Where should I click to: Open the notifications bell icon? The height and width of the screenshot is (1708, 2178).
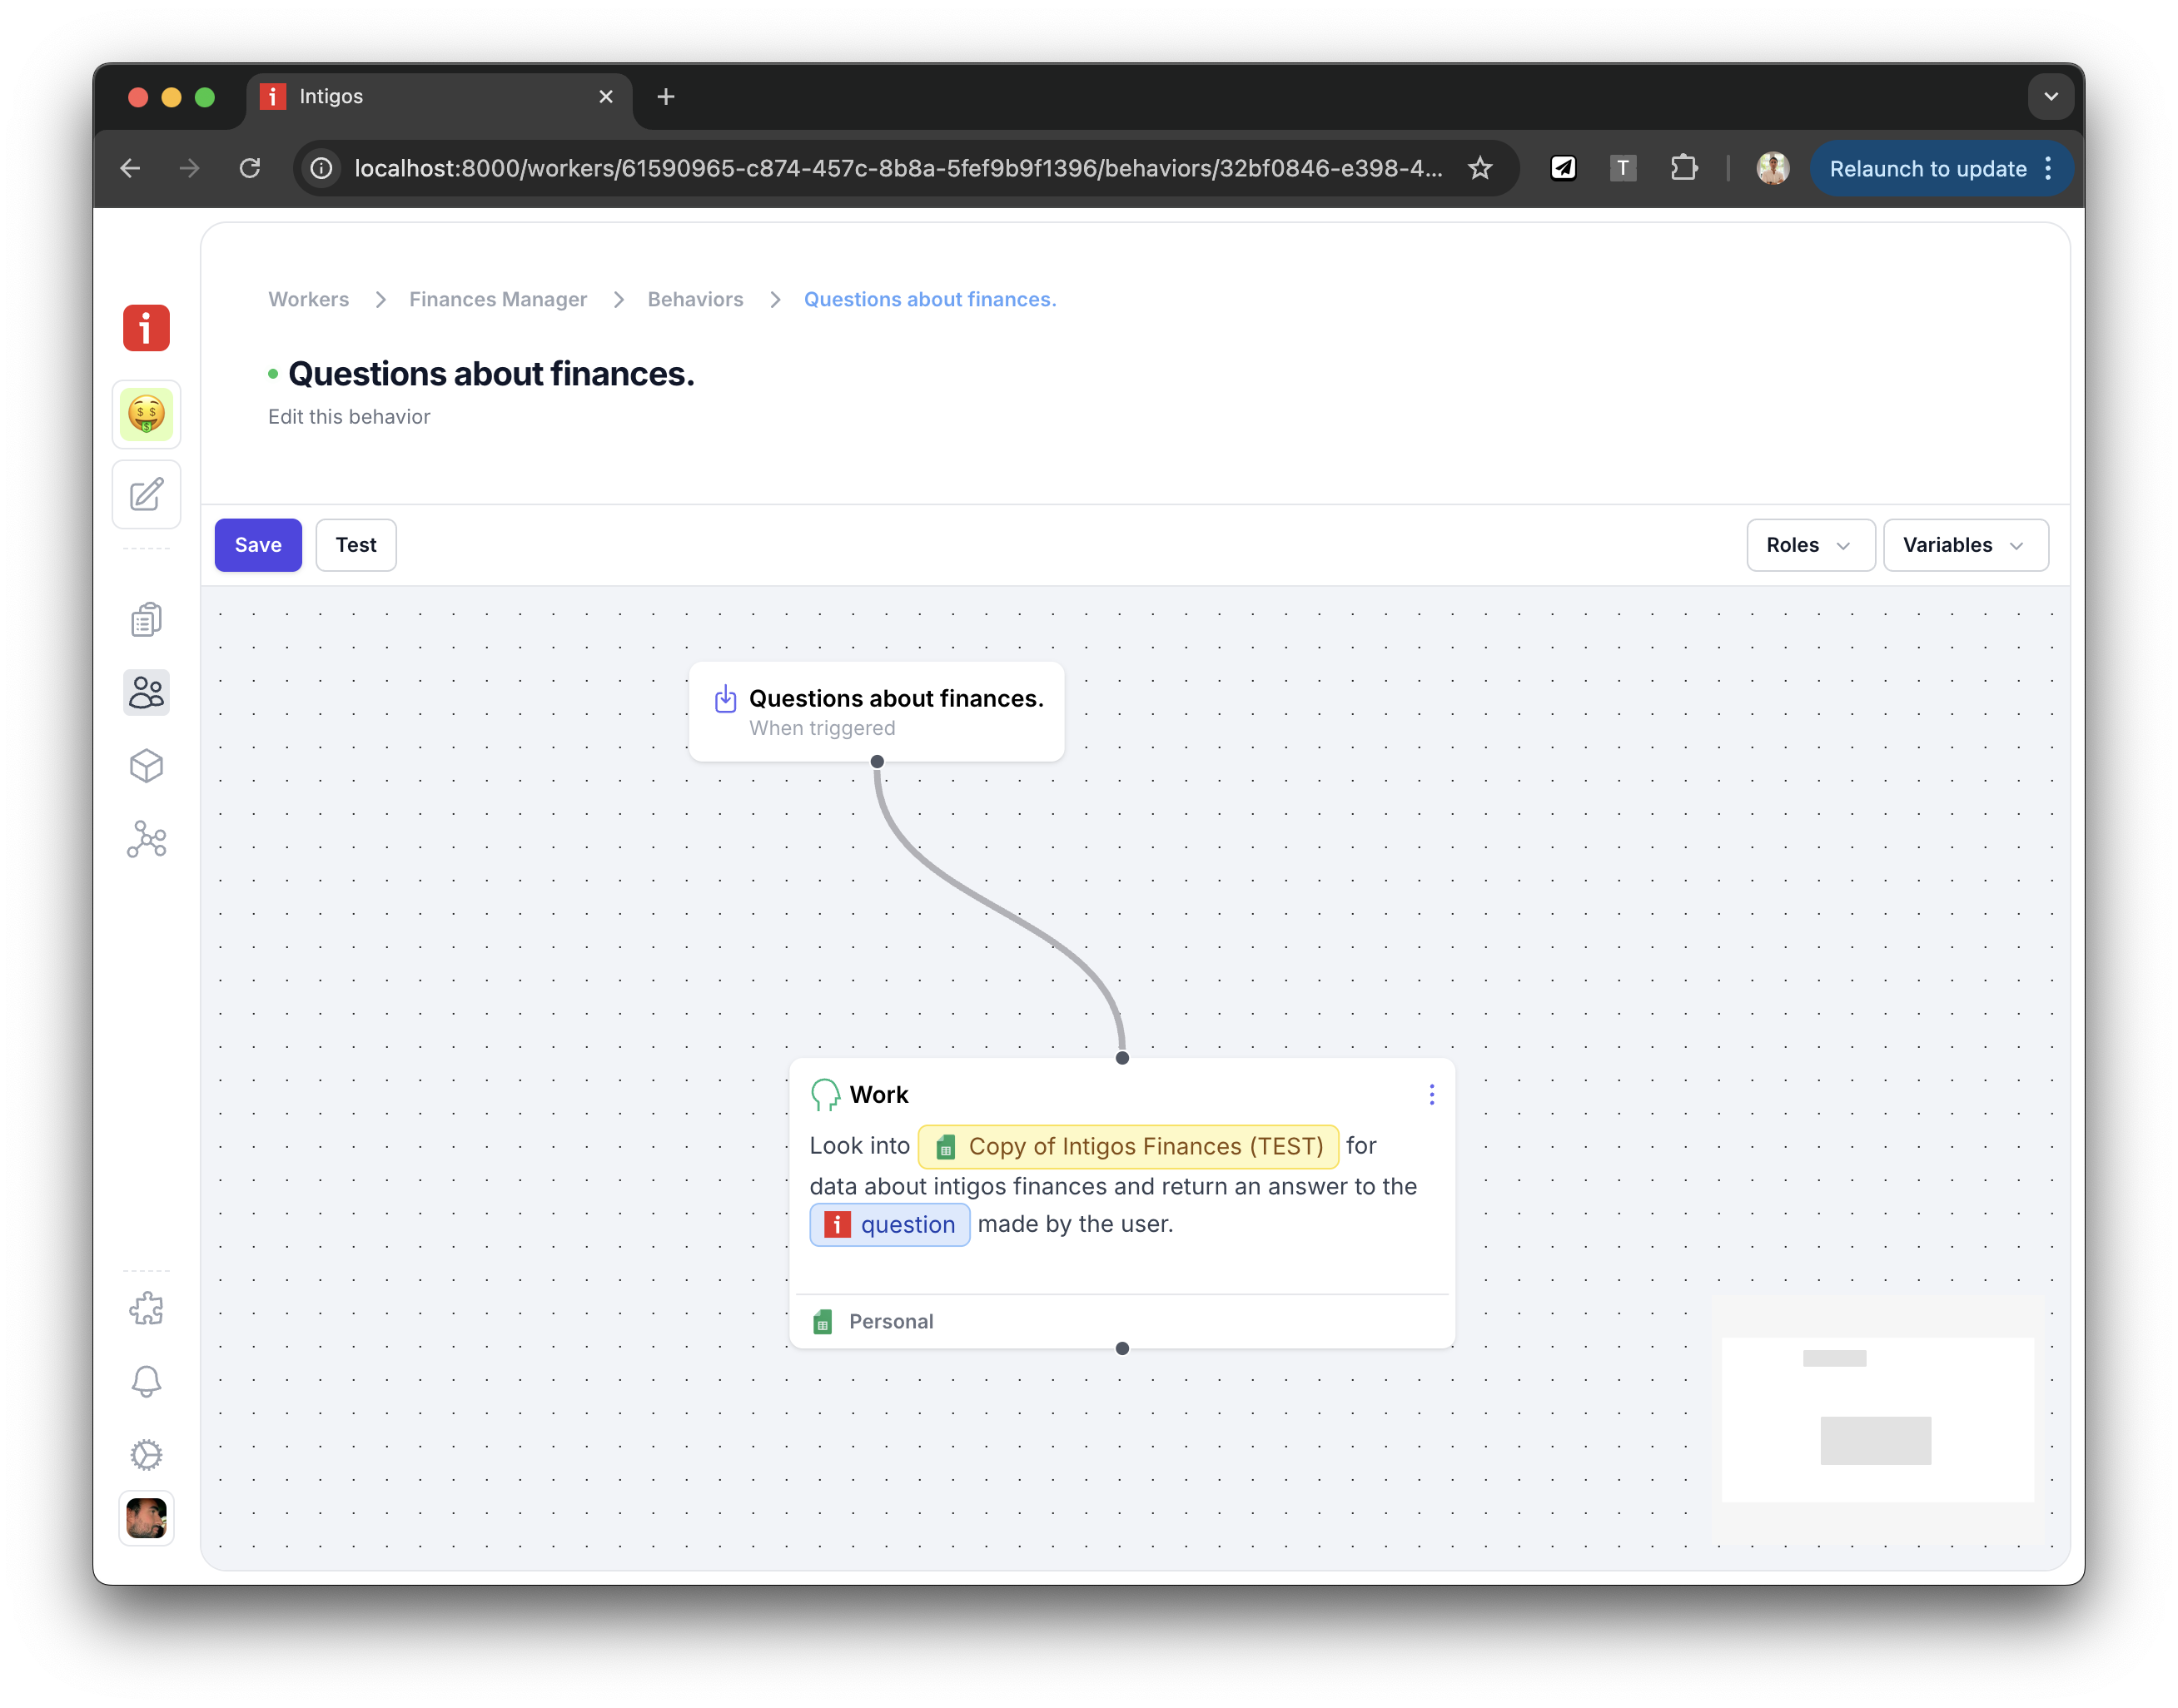click(x=146, y=1381)
